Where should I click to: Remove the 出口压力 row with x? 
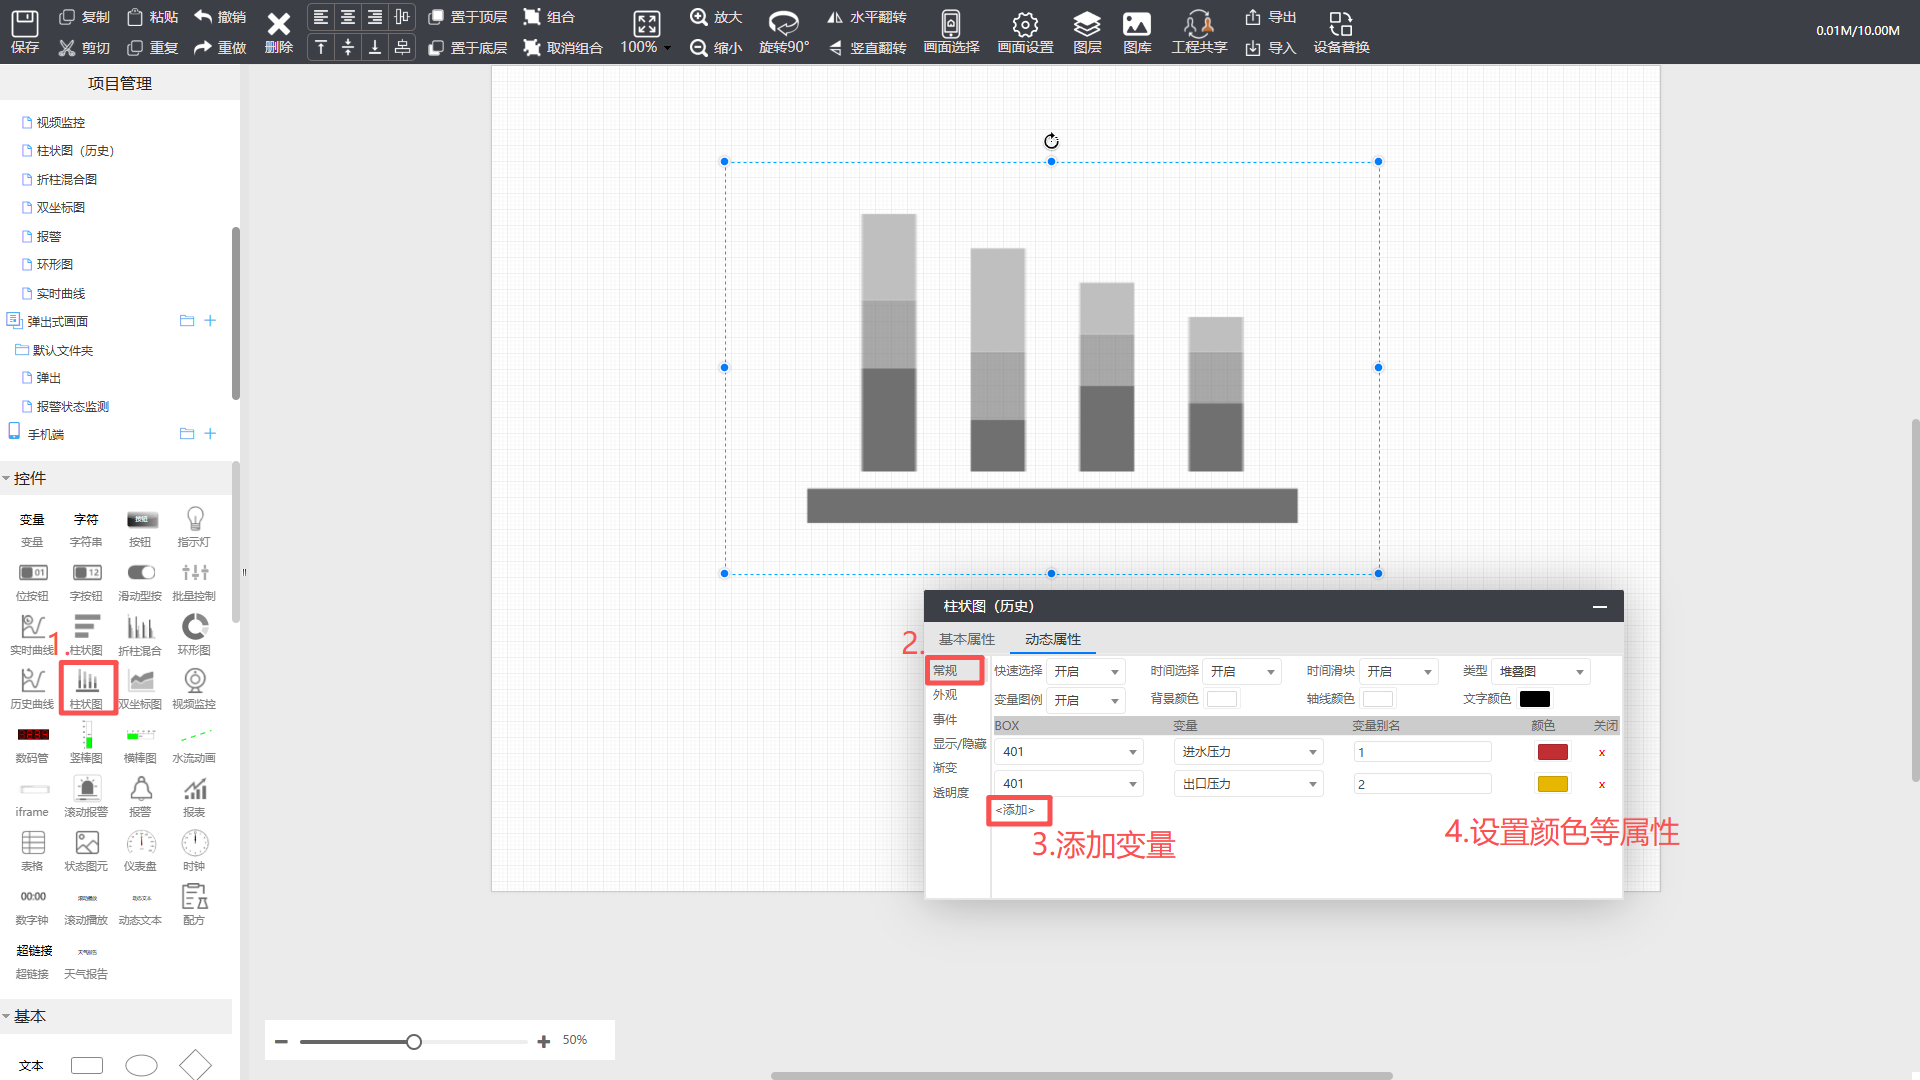(1601, 785)
